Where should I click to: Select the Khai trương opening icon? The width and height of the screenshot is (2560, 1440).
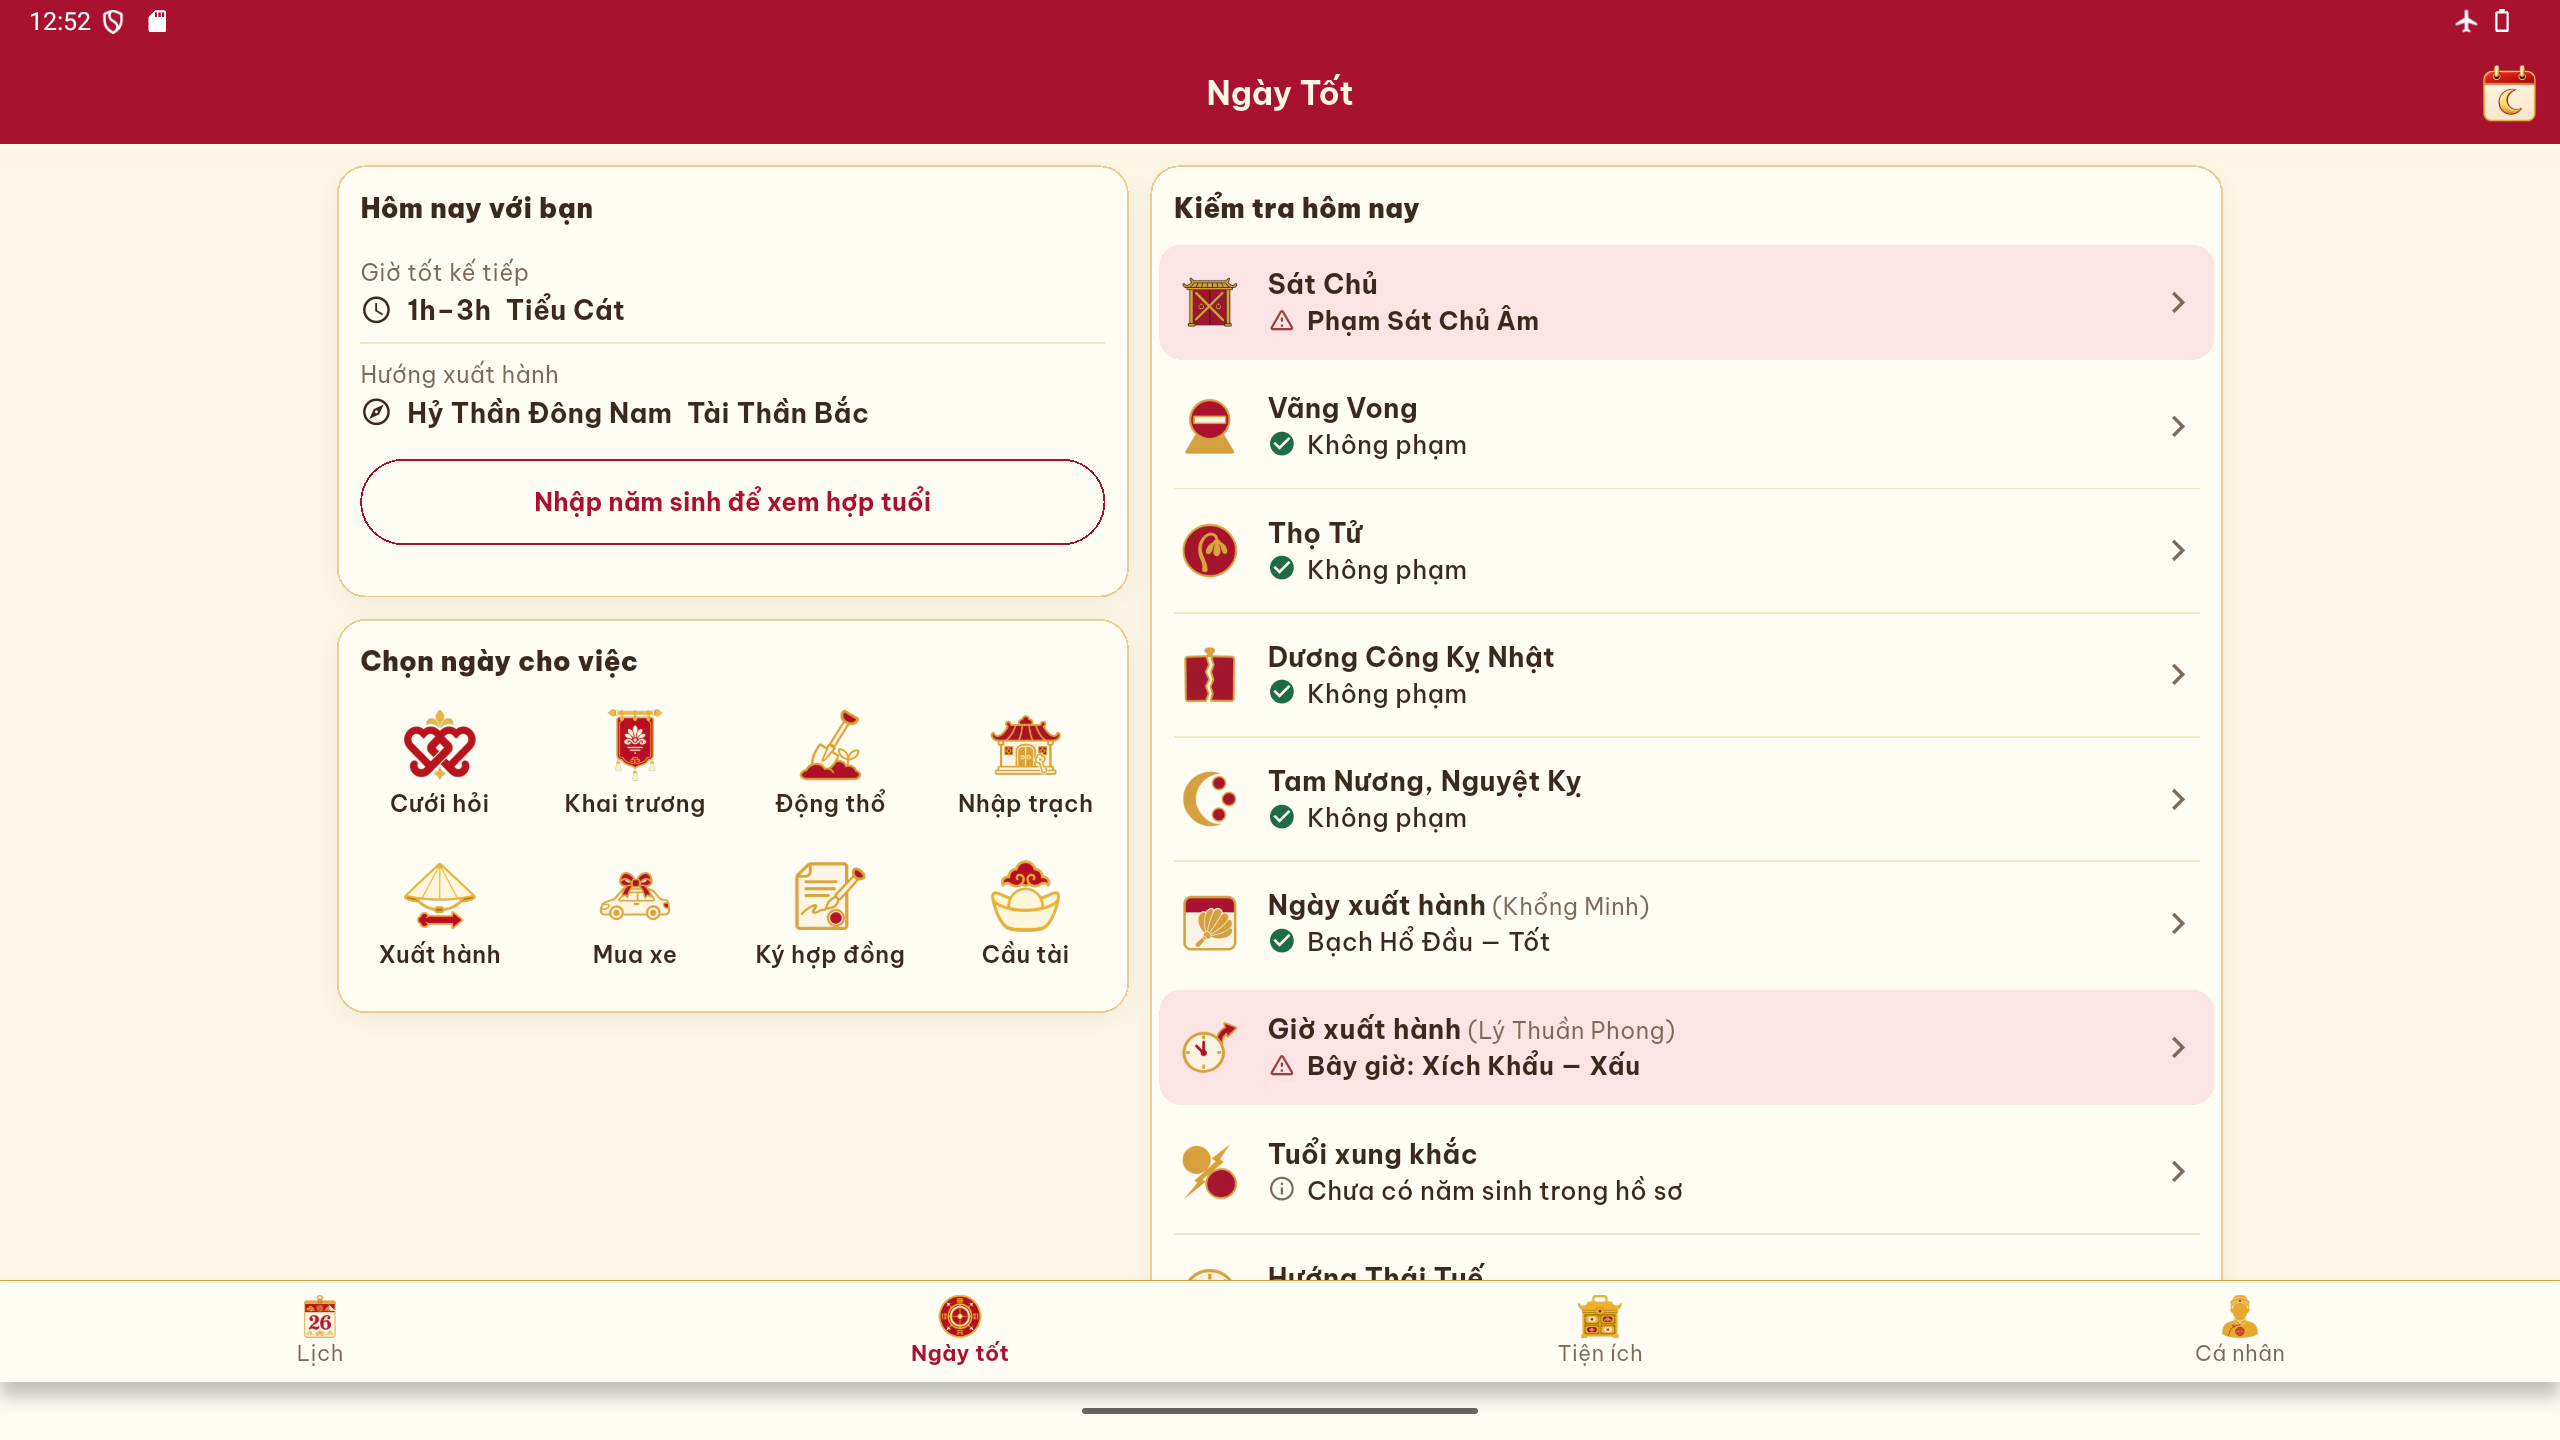coord(634,745)
